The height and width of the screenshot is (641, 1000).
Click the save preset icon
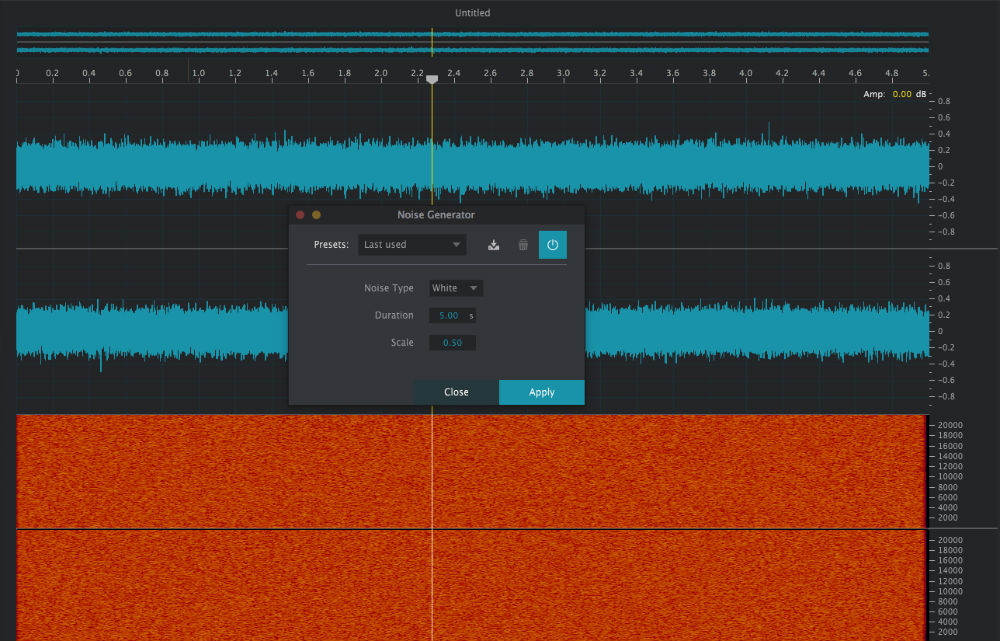(494, 245)
